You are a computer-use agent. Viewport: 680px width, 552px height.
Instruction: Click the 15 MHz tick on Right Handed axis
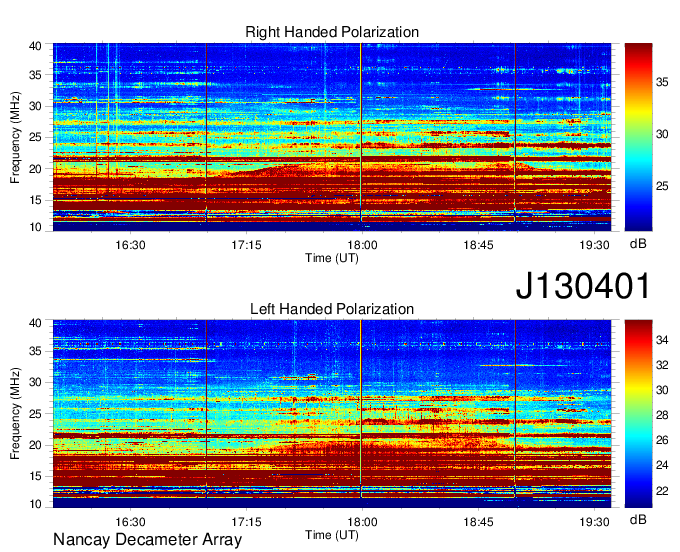click(x=35, y=200)
